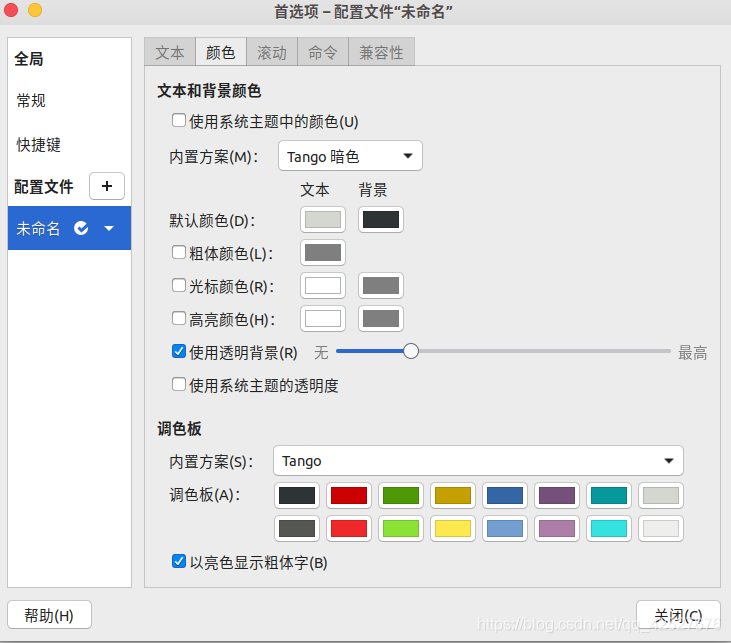Viewport: 731px width, 643px height.
Task: Pick the default text color swatch
Action: (323, 220)
